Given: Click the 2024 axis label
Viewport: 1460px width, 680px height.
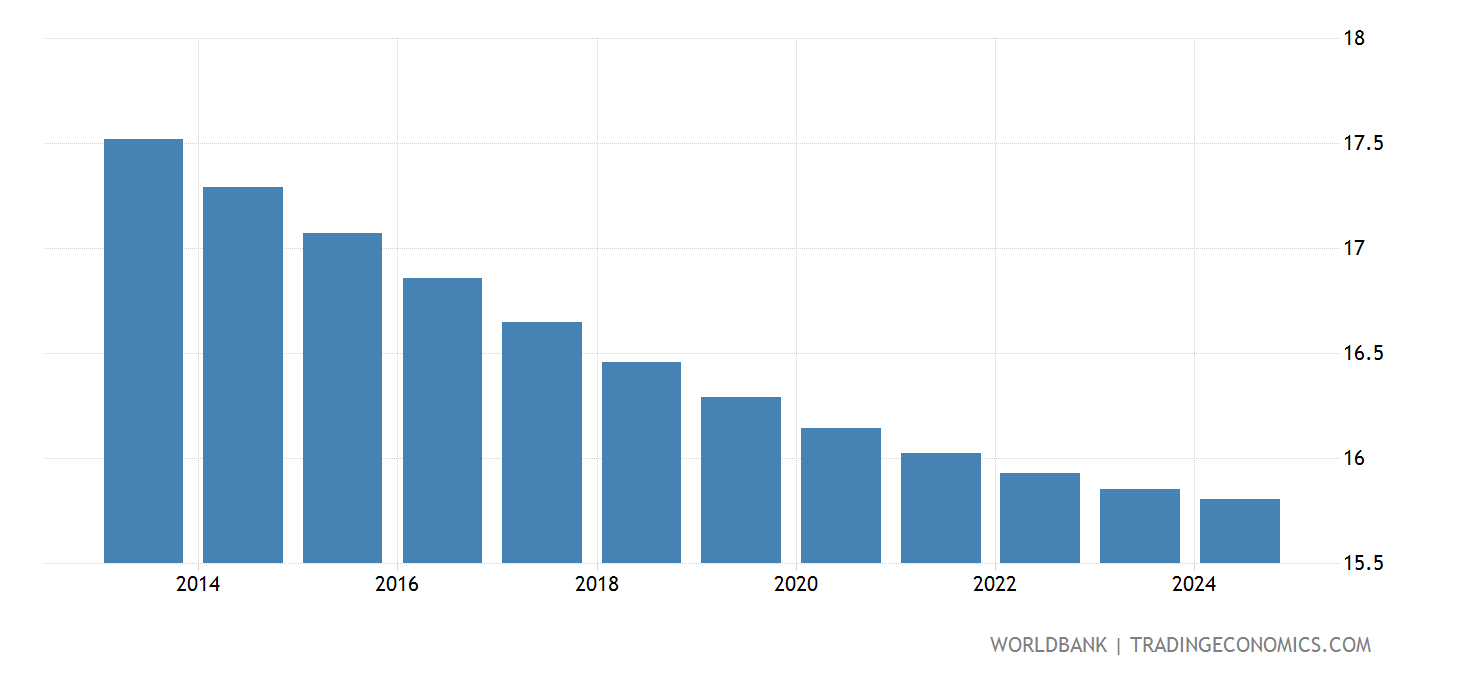Looking at the screenshot, I should click(1192, 584).
